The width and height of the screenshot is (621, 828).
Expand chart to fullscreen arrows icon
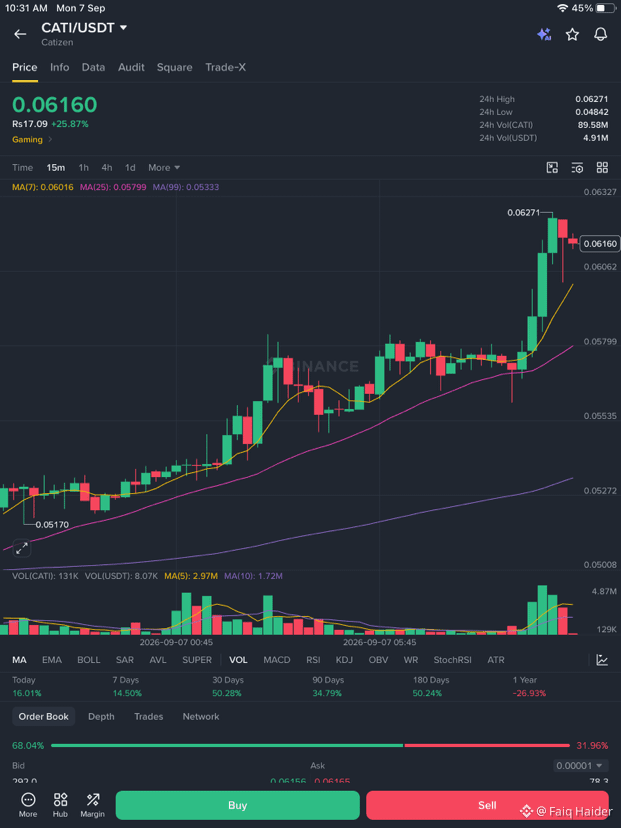[22, 549]
